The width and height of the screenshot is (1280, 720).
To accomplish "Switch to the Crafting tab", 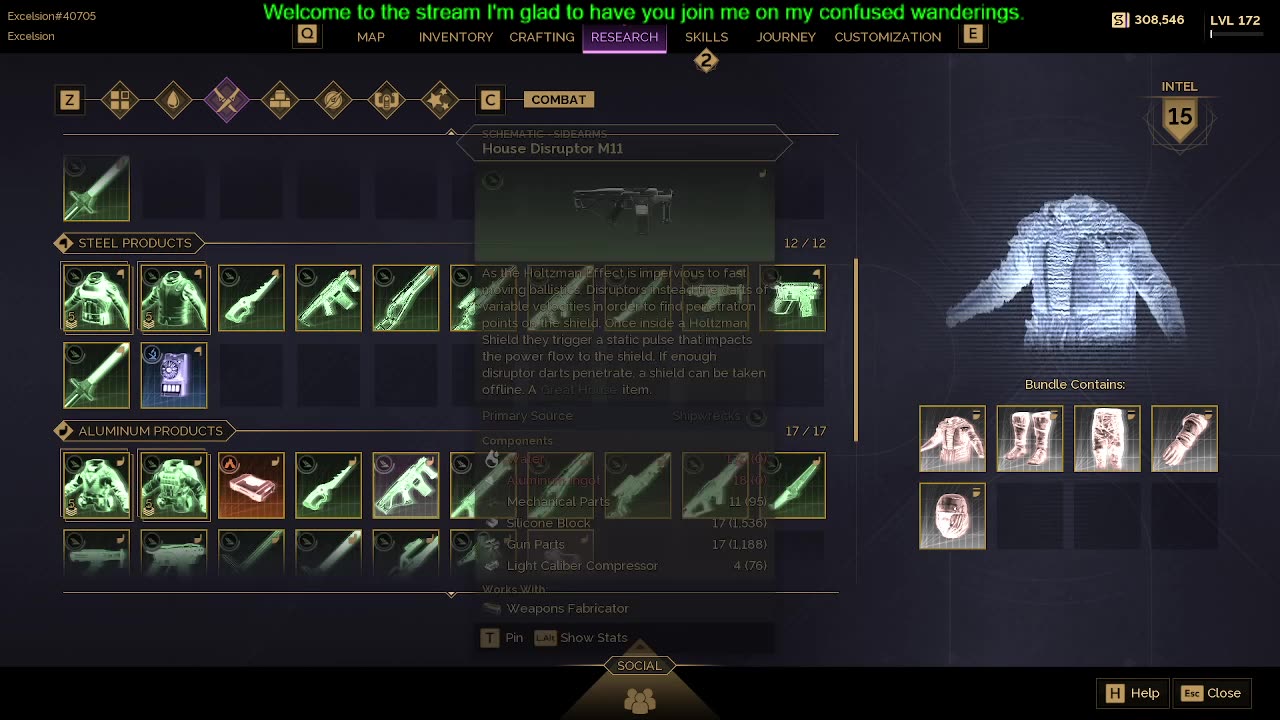I will pyautogui.click(x=542, y=37).
